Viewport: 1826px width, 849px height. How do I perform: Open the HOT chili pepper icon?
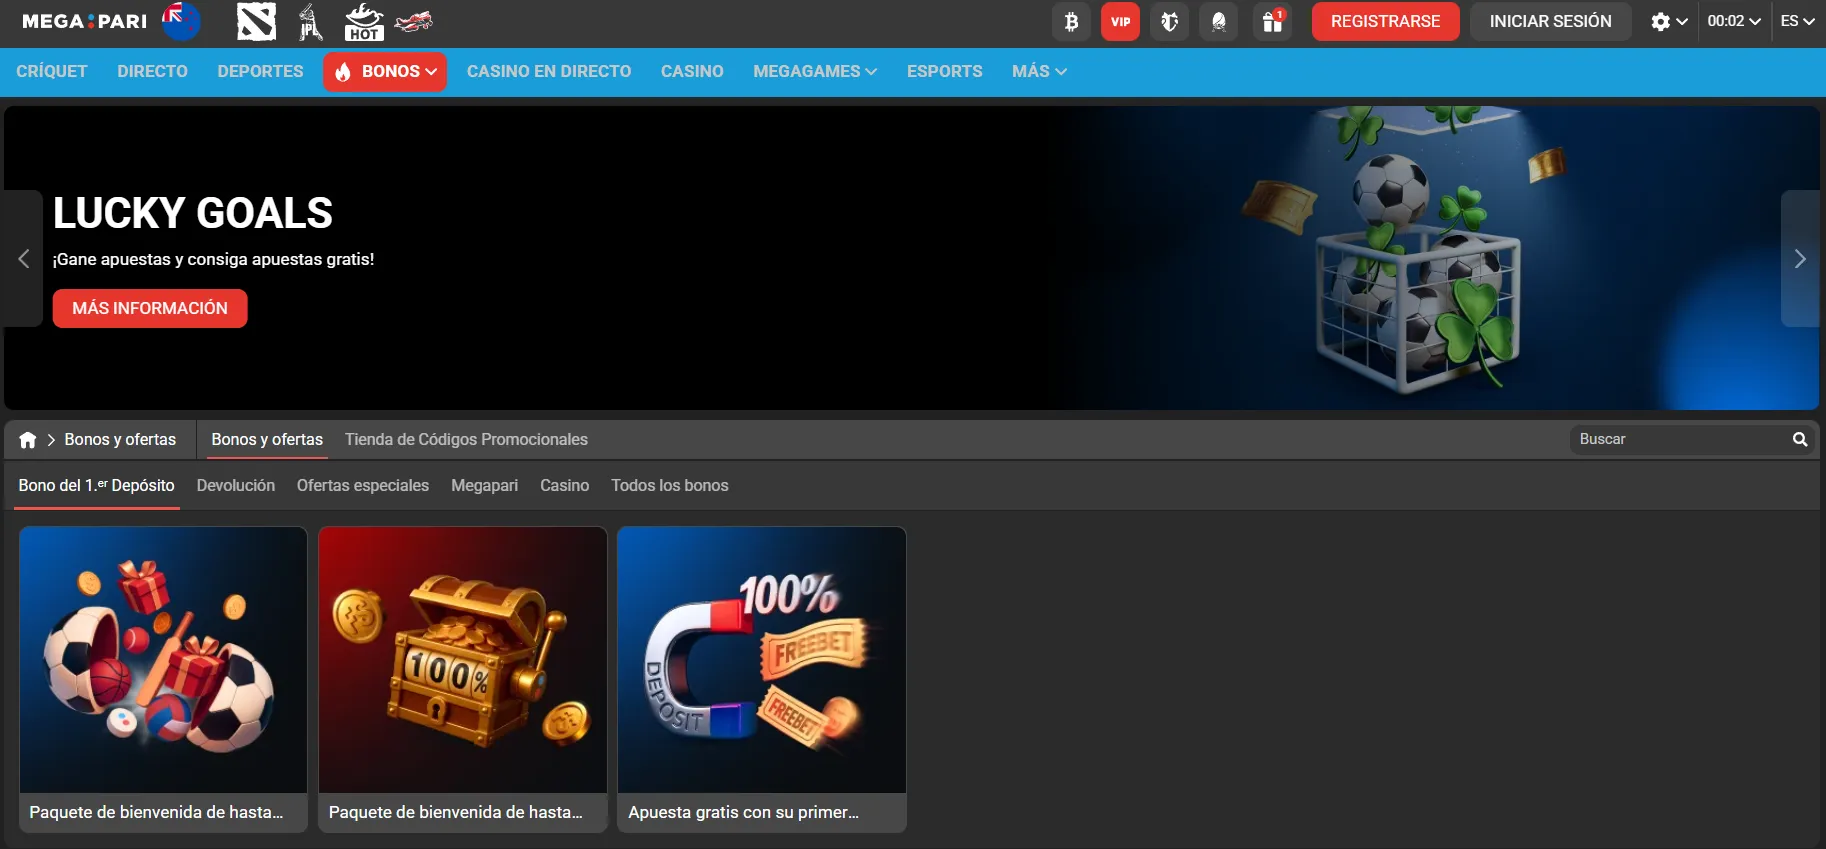tap(363, 21)
